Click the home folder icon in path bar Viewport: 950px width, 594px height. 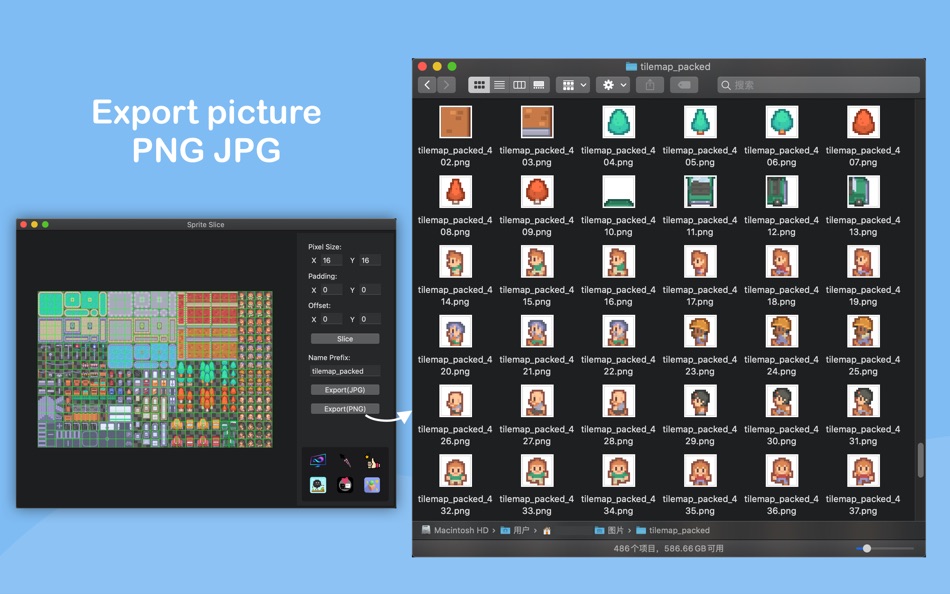pos(547,530)
